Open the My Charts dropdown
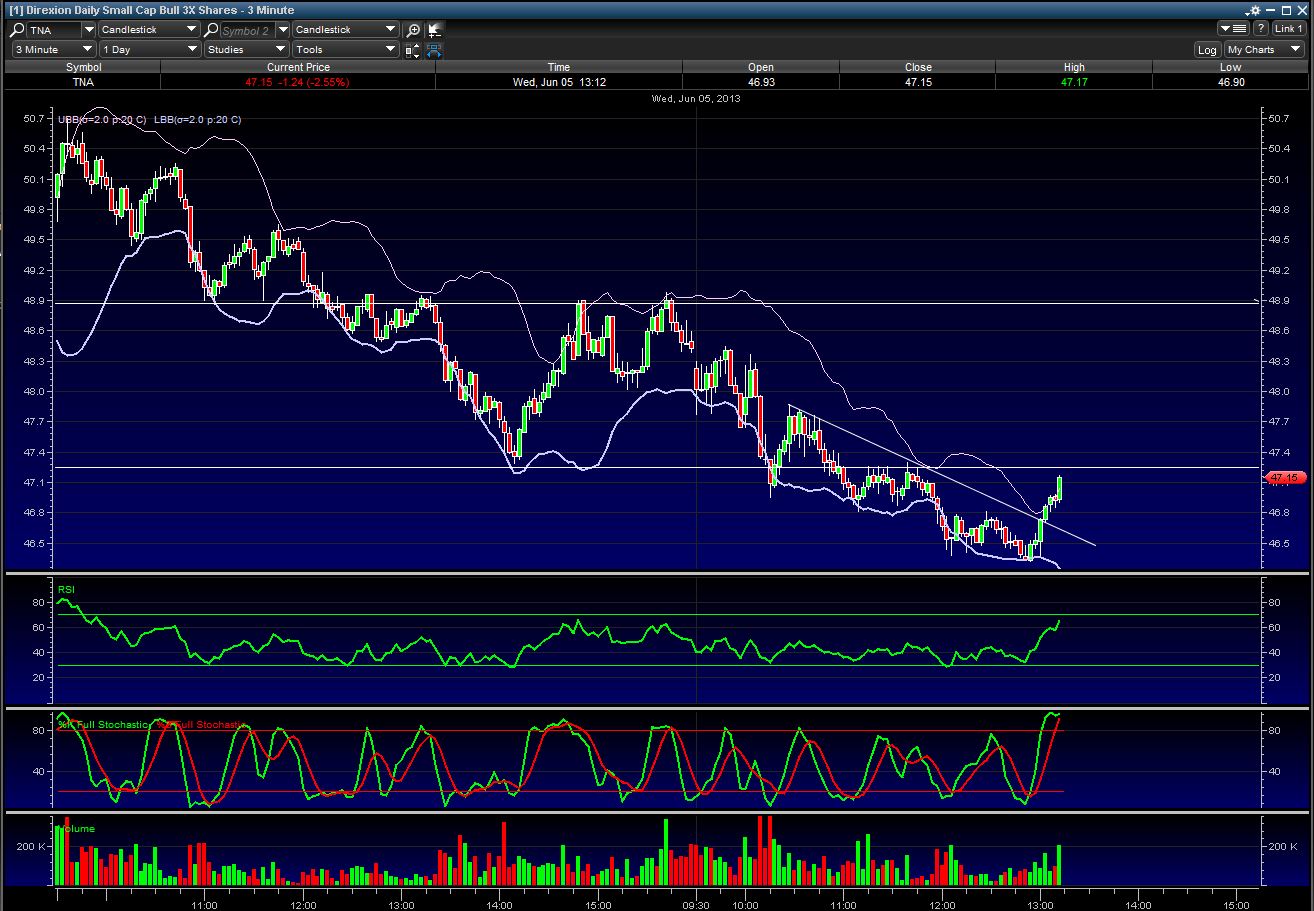 click(1264, 50)
